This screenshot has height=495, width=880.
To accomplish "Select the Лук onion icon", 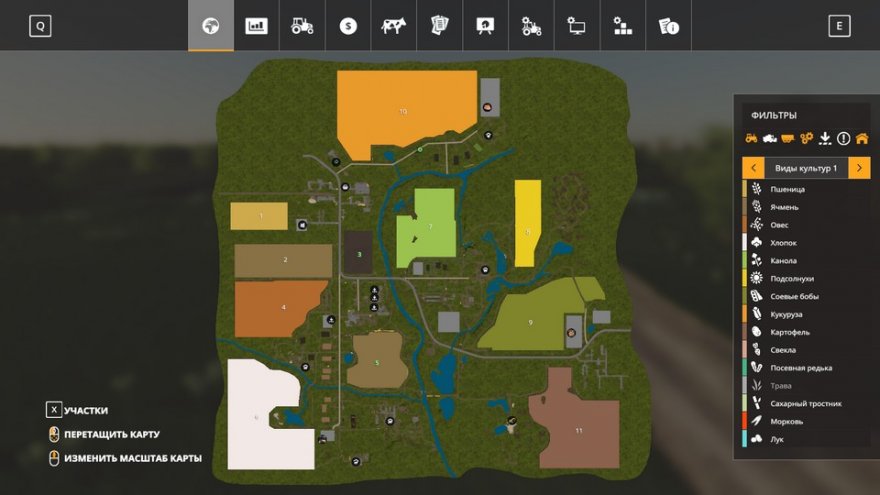I will (757, 439).
